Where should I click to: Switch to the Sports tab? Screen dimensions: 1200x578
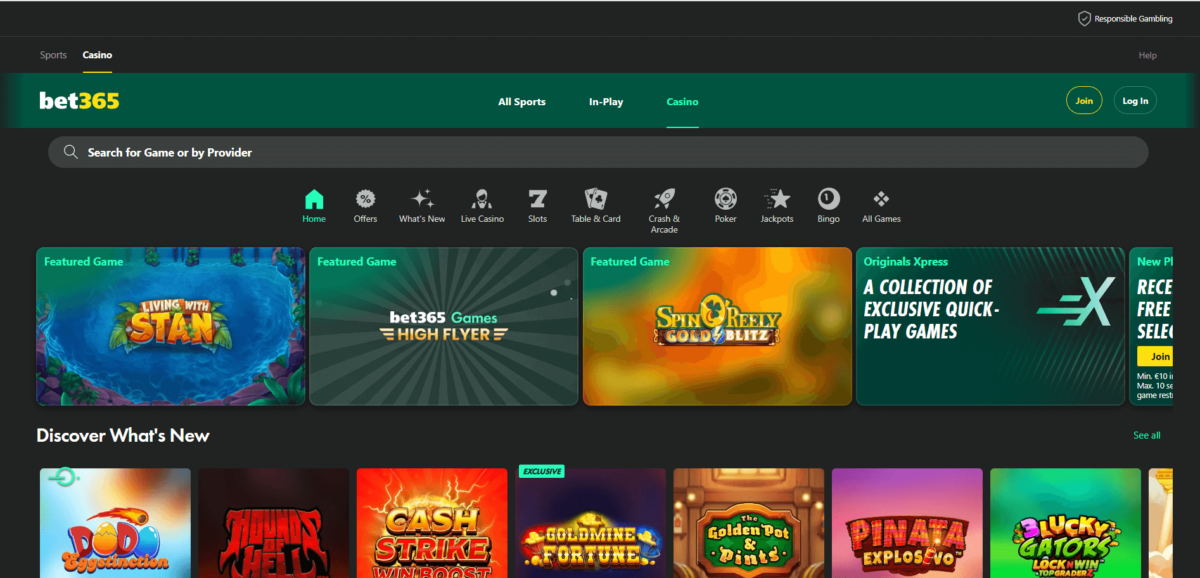coord(53,55)
